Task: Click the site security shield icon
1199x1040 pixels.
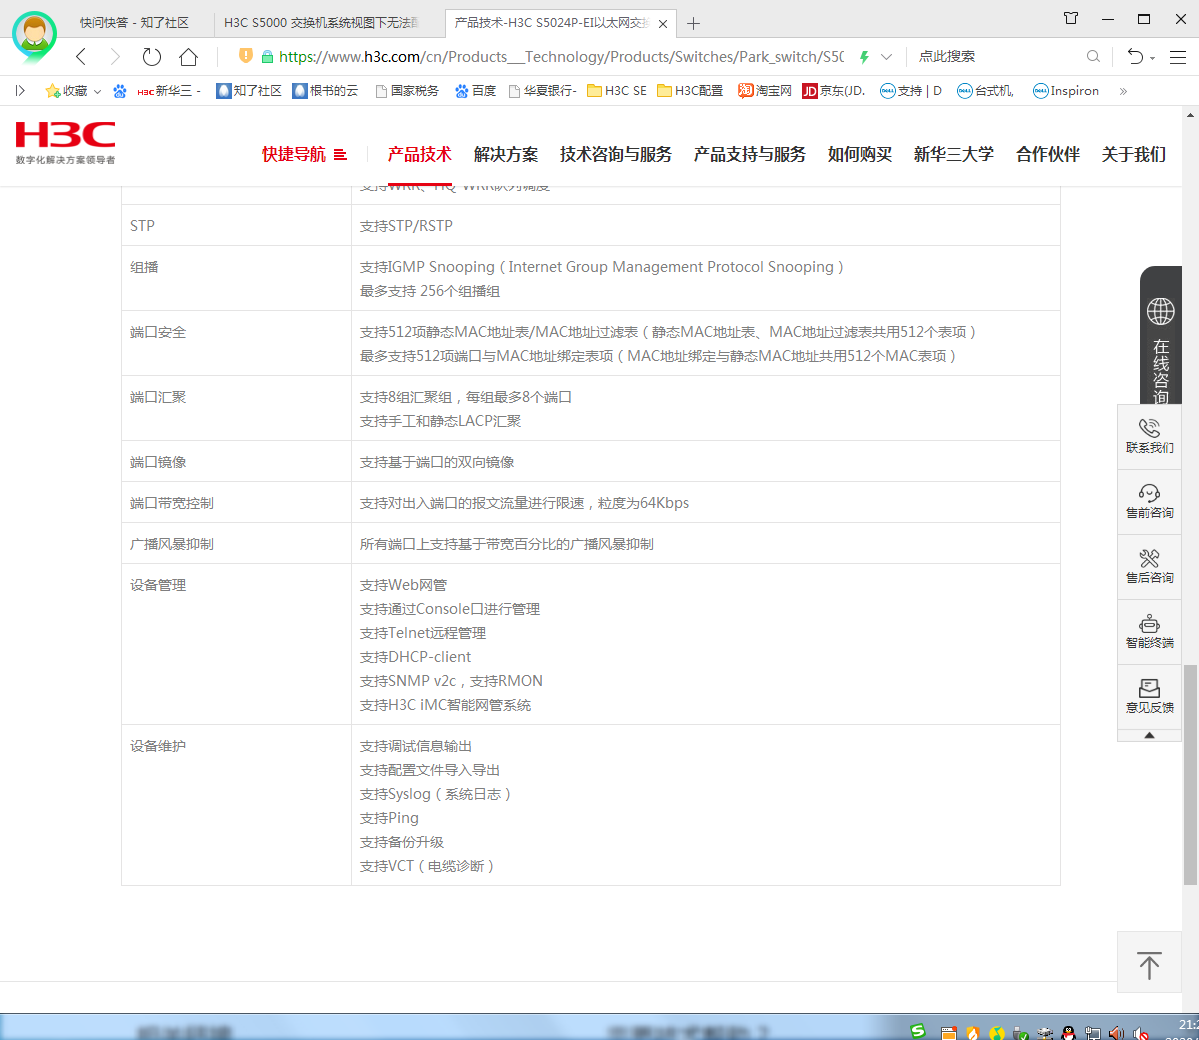Action: (x=245, y=56)
